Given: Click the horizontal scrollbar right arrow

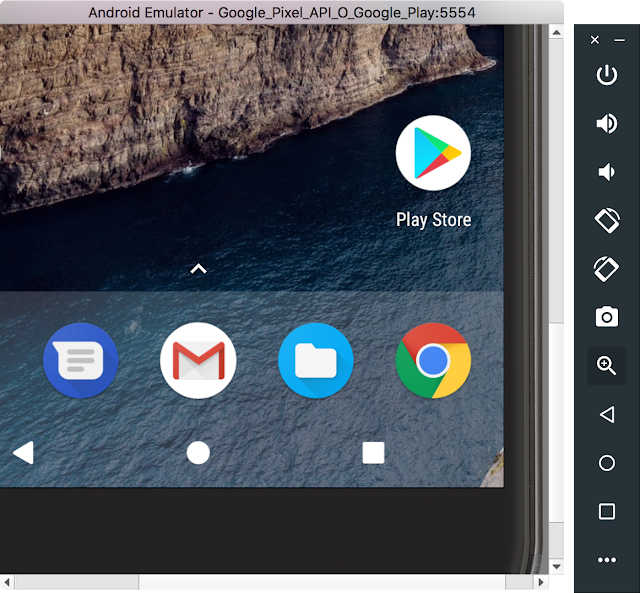Looking at the screenshot, I should click(x=541, y=582).
